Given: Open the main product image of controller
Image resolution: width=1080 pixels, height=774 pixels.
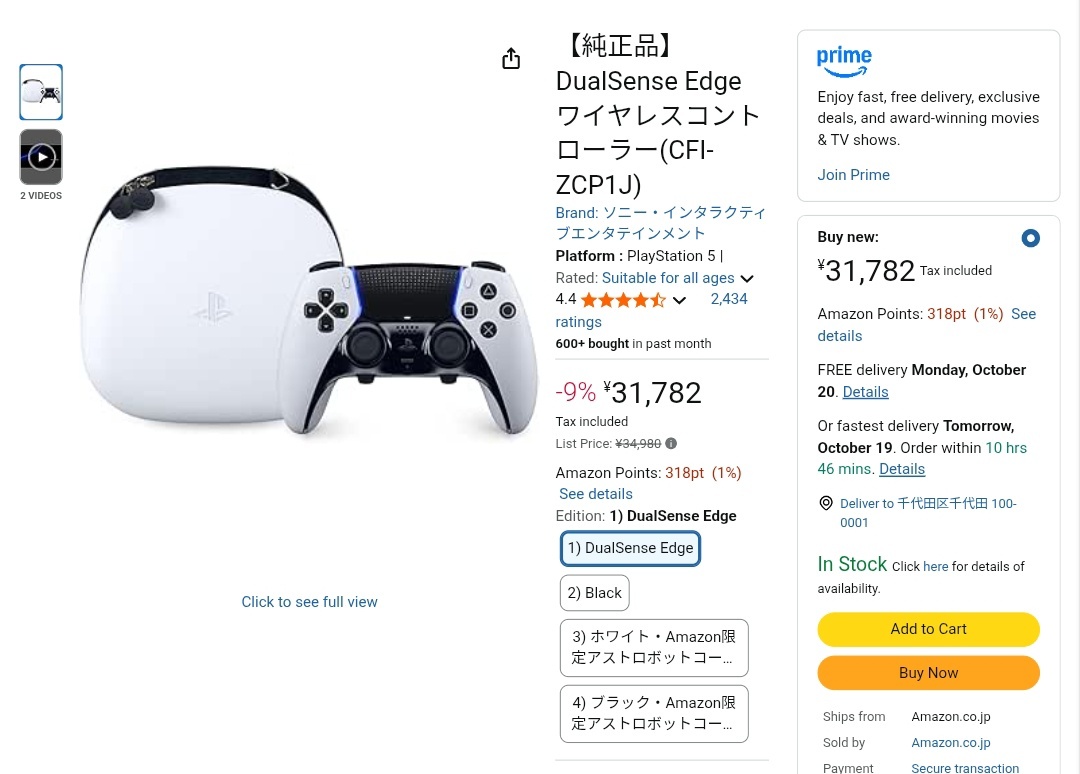Looking at the screenshot, I should coord(309,301).
